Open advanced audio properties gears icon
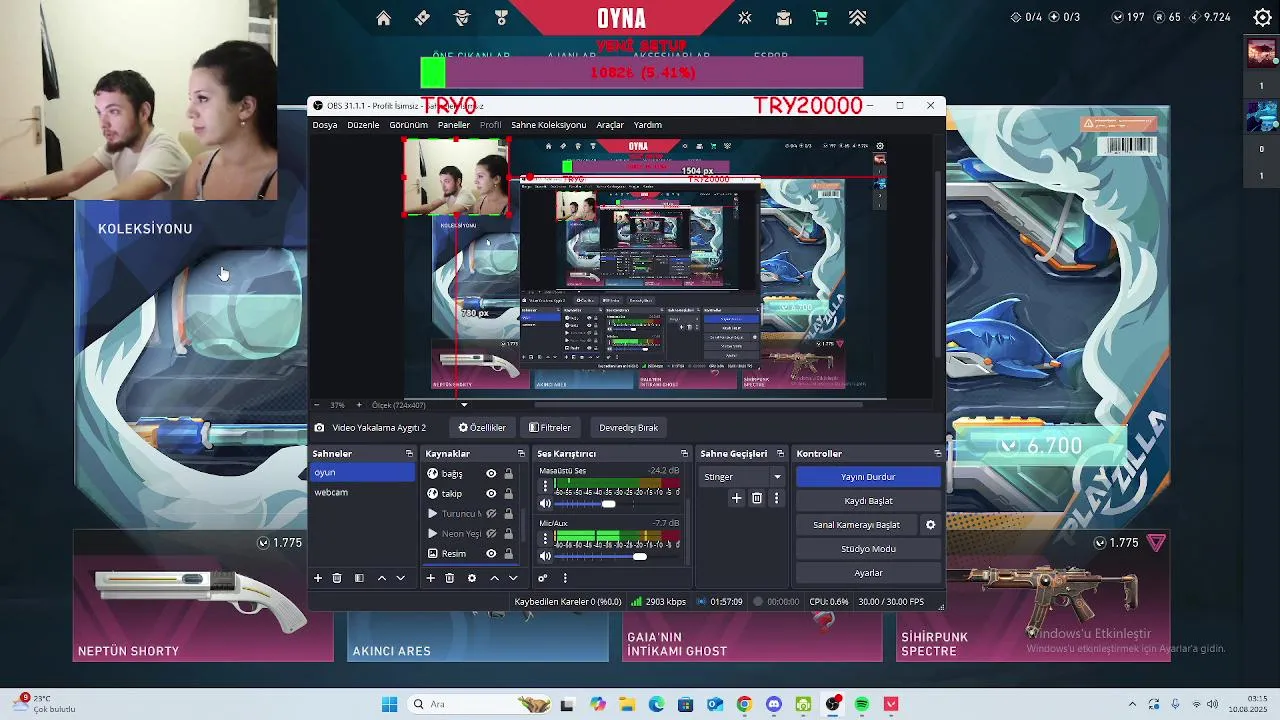 tap(543, 578)
